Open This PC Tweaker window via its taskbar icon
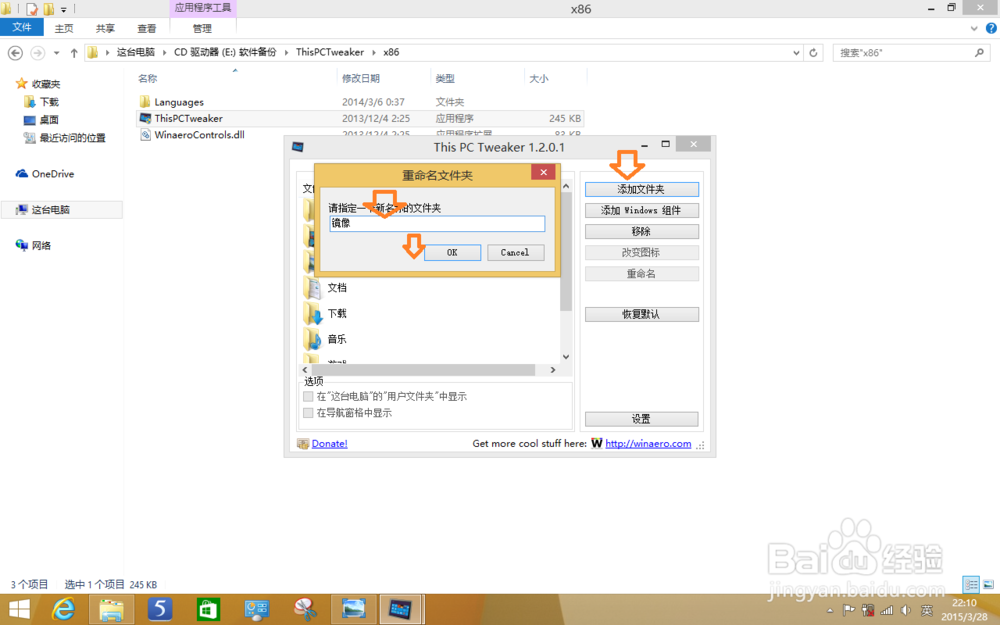The width and height of the screenshot is (1000, 625). (400, 608)
